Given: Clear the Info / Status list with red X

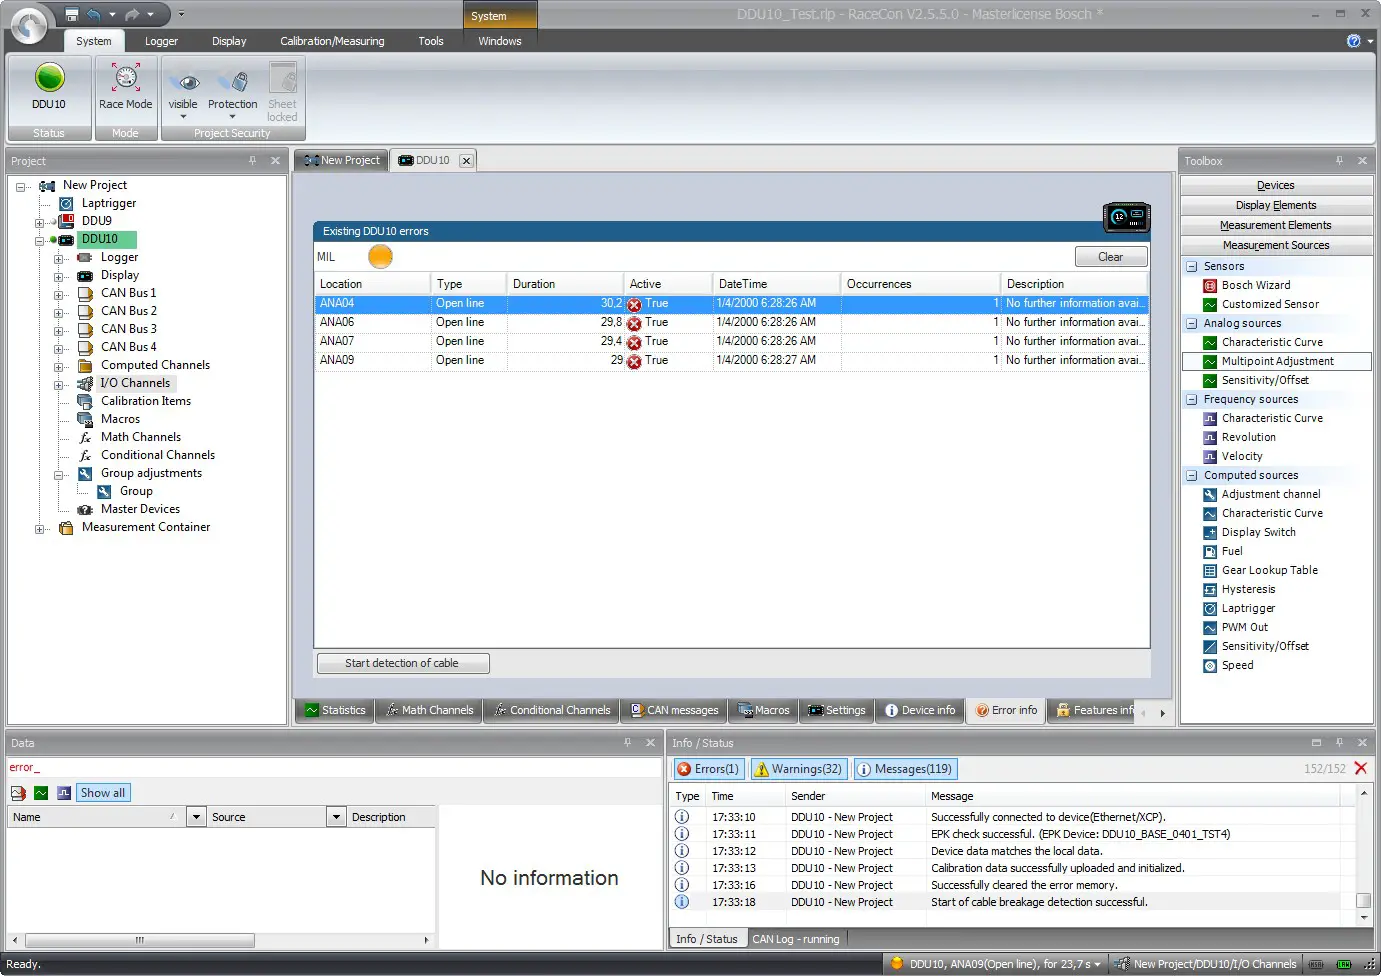Looking at the screenshot, I should tap(1360, 768).
